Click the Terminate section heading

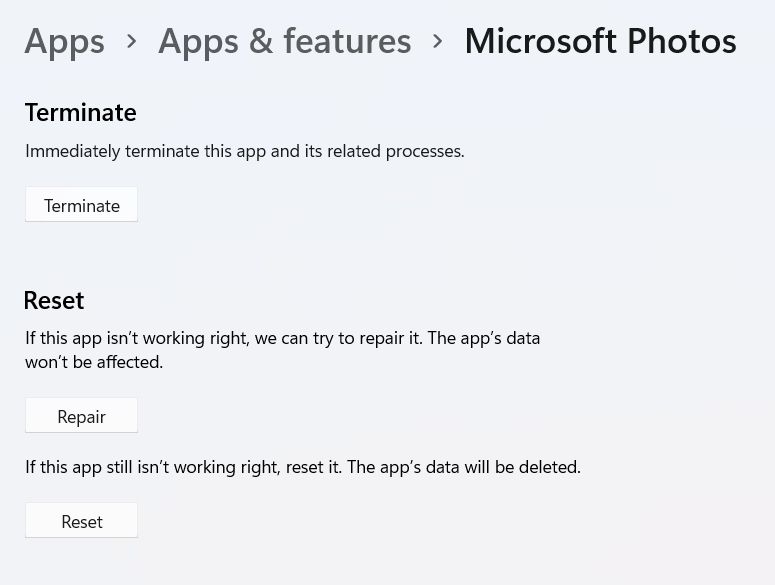pyautogui.click(x=80, y=112)
